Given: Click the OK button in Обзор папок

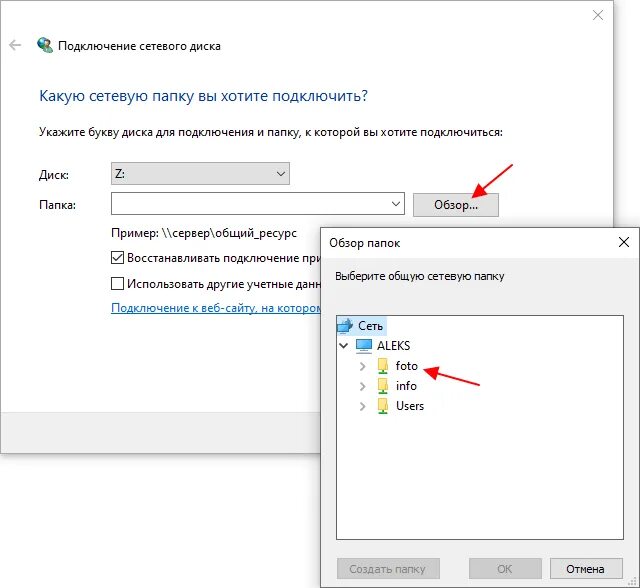Looking at the screenshot, I should point(505,569).
